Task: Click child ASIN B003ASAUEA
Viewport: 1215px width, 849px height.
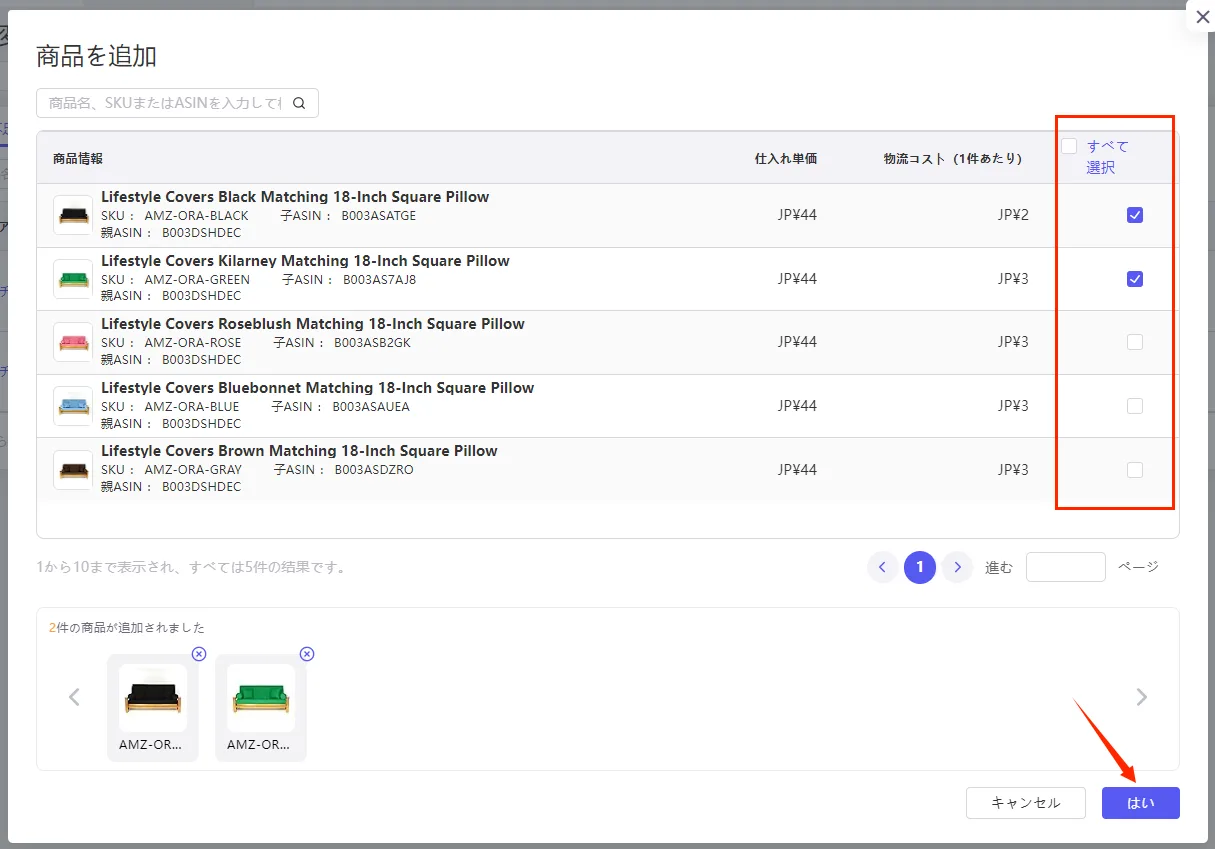Action: [371, 407]
